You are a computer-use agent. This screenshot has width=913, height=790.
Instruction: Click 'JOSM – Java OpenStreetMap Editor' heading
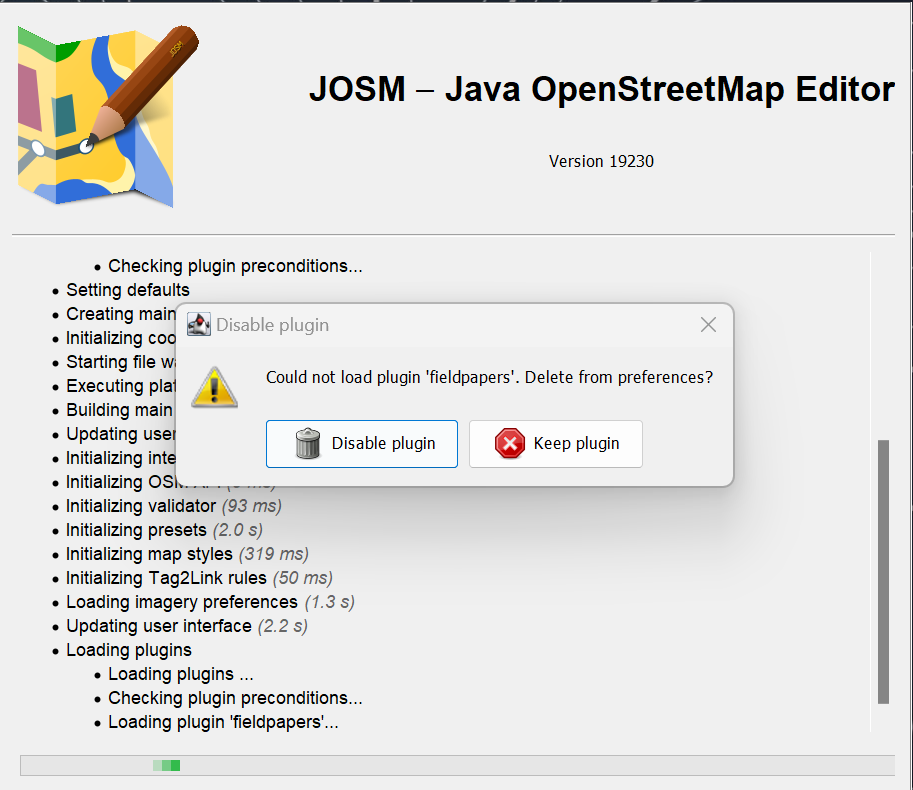click(601, 89)
